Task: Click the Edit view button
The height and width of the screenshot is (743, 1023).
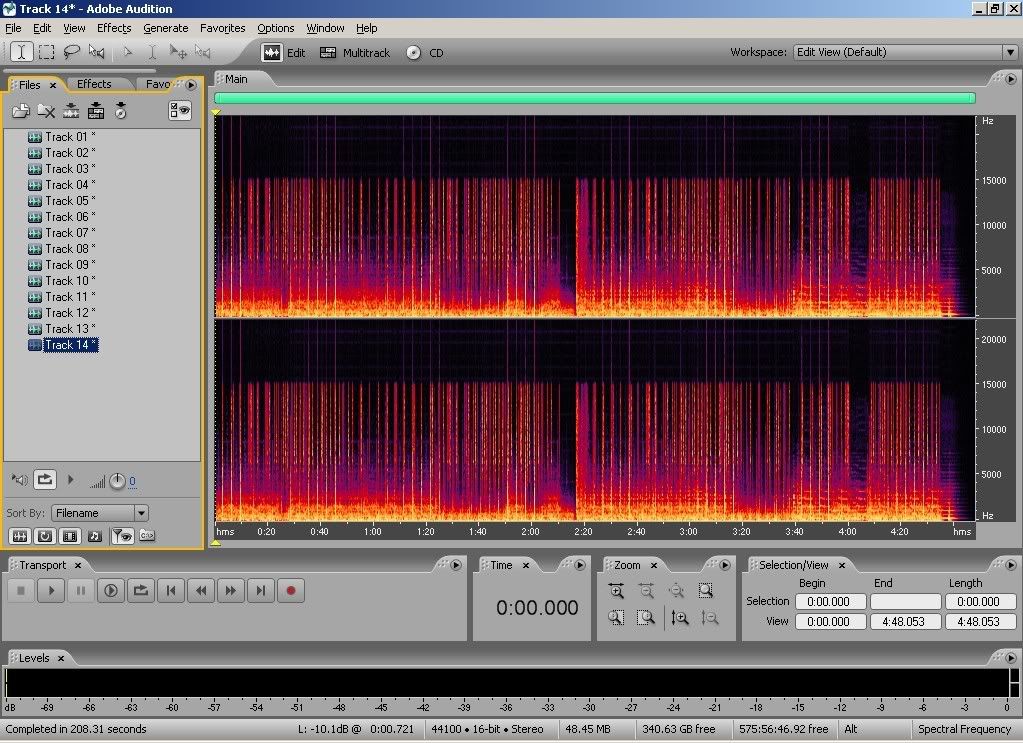Action: [284, 53]
